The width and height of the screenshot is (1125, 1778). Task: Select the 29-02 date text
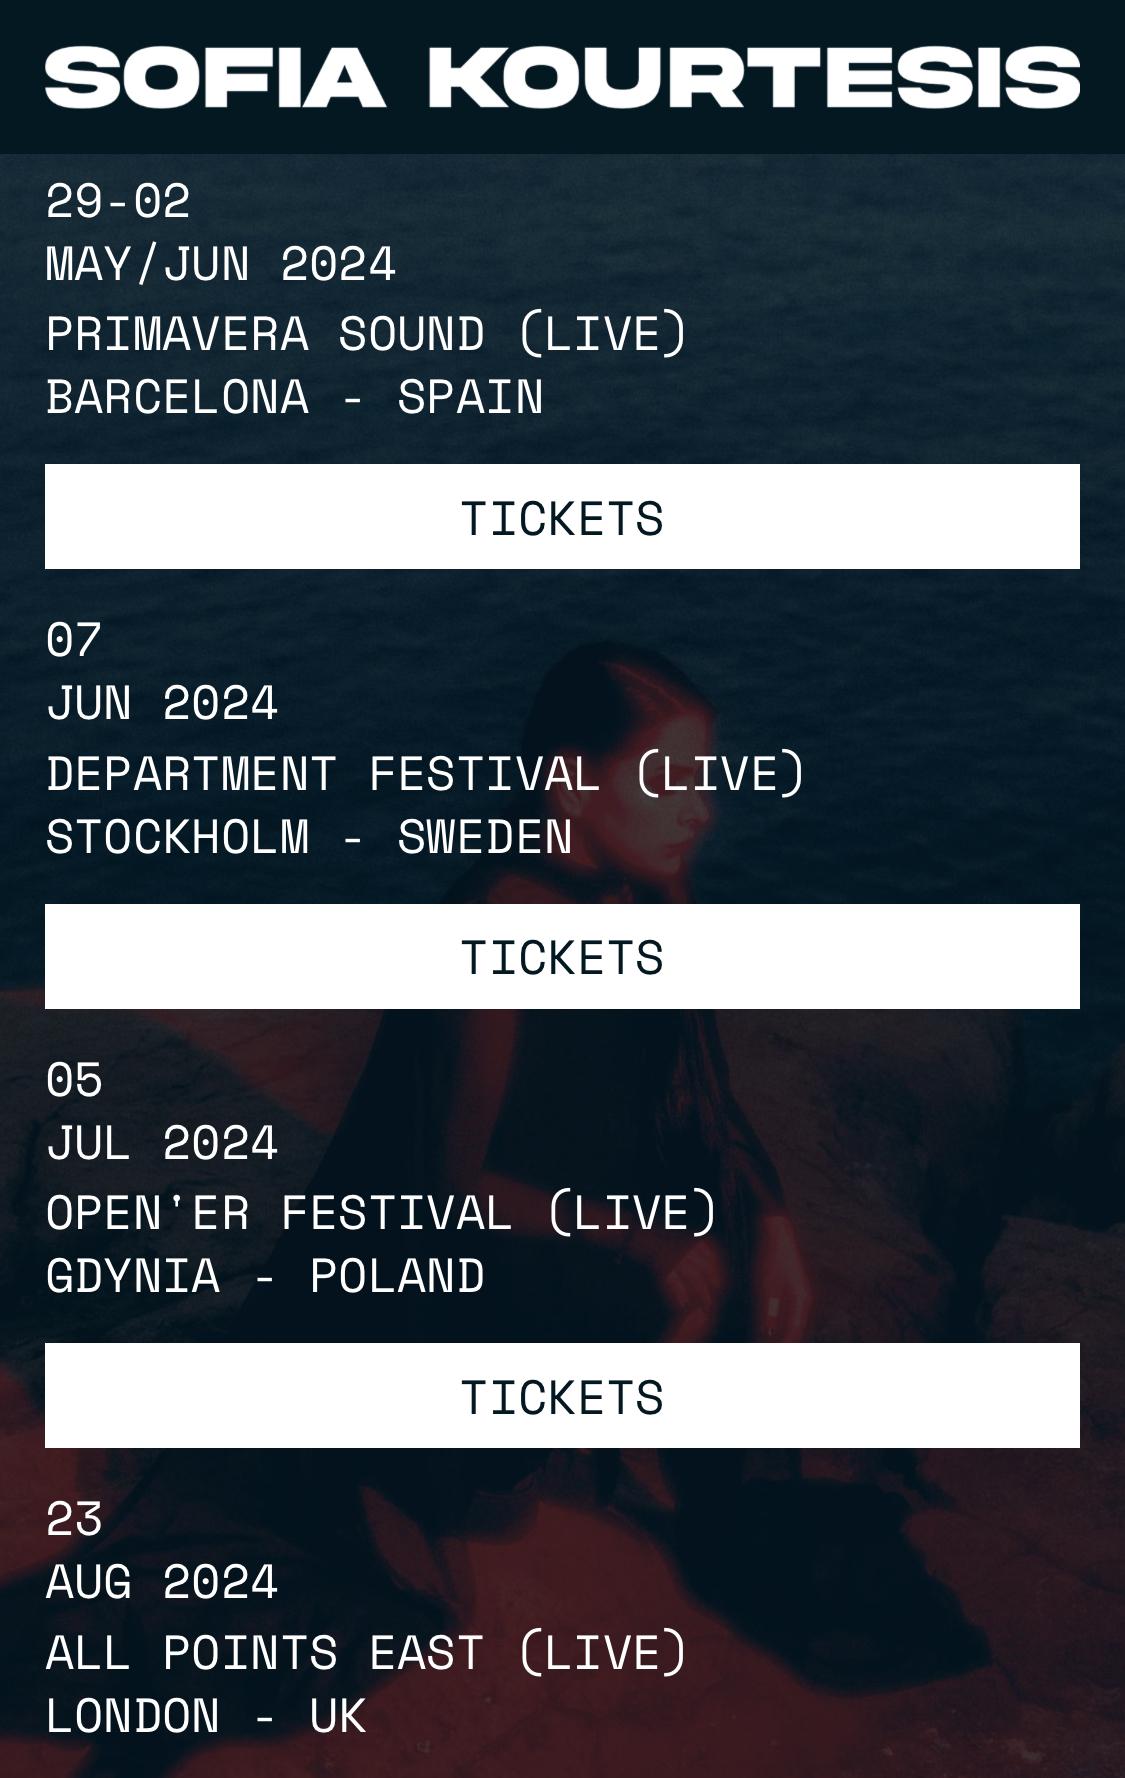(x=118, y=201)
